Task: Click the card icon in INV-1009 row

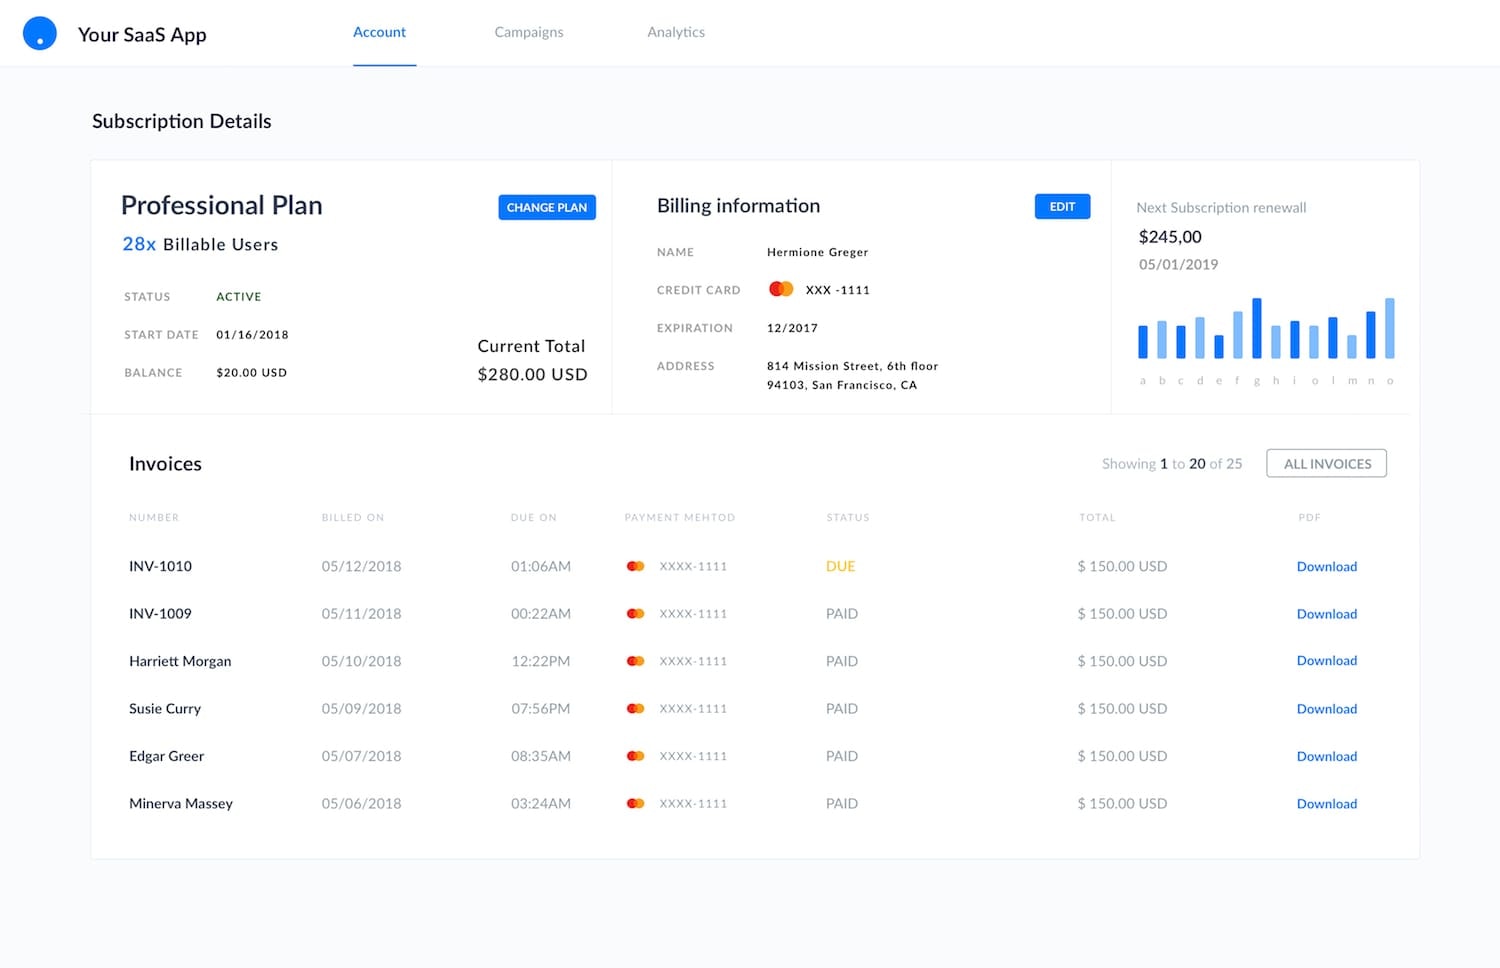Action: point(635,614)
